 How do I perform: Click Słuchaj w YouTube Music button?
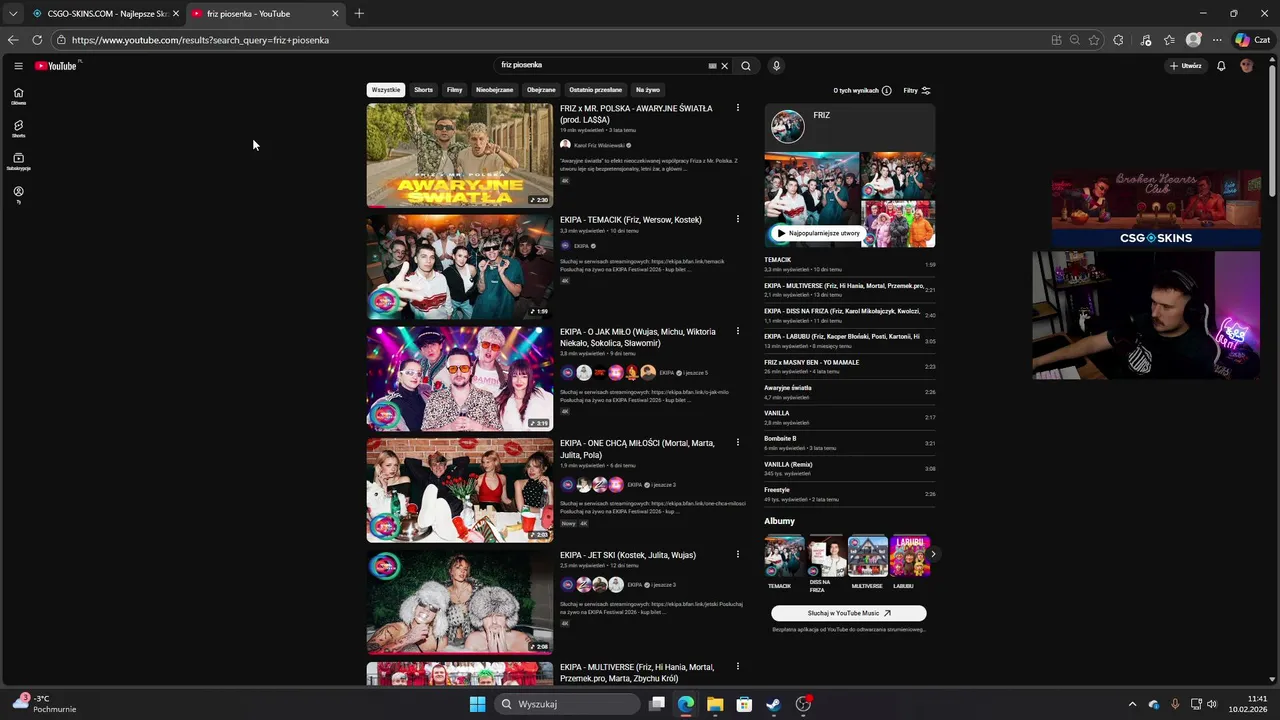coord(849,613)
